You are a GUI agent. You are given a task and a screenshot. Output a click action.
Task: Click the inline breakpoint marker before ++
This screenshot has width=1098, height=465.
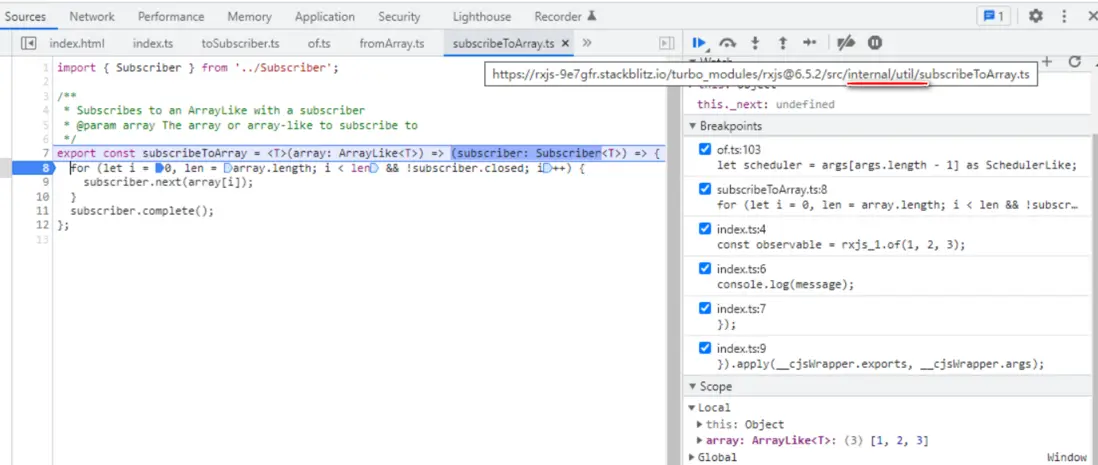click(548, 168)
